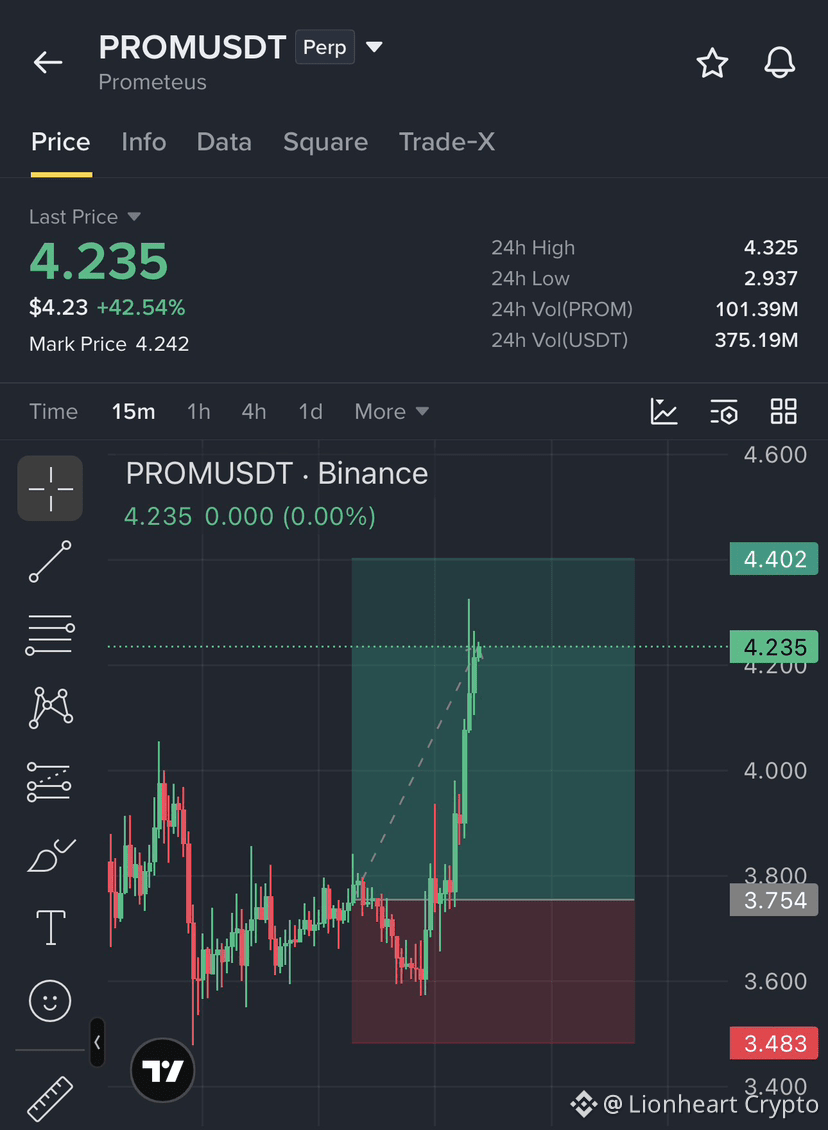Add PROMUSDT to favorites with the star
828x1130 pixels.
[x=712, y=63]
